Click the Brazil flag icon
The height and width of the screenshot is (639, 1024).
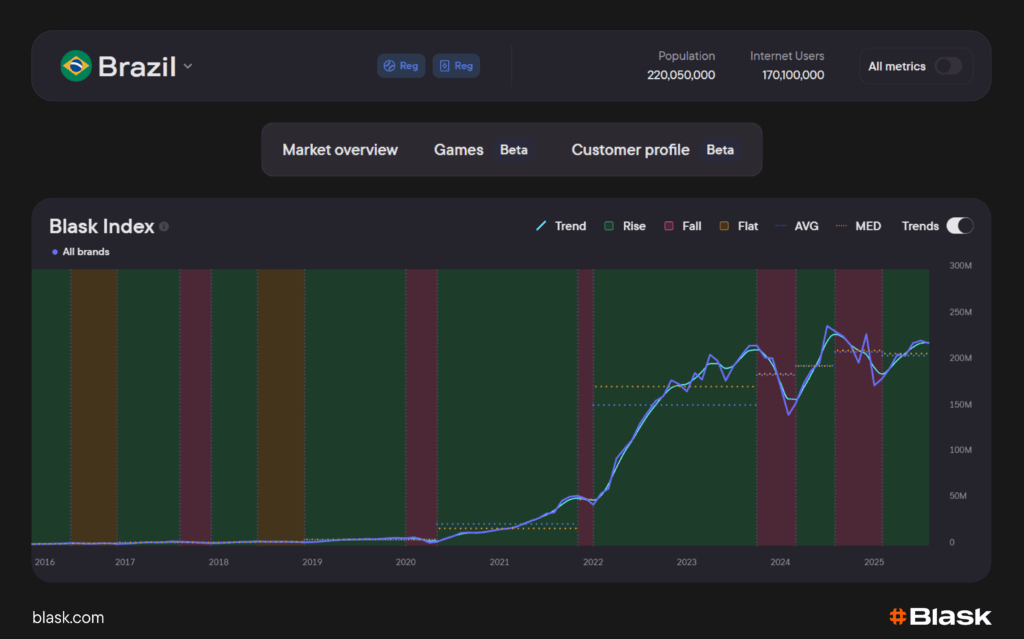(x=75, y=66)
